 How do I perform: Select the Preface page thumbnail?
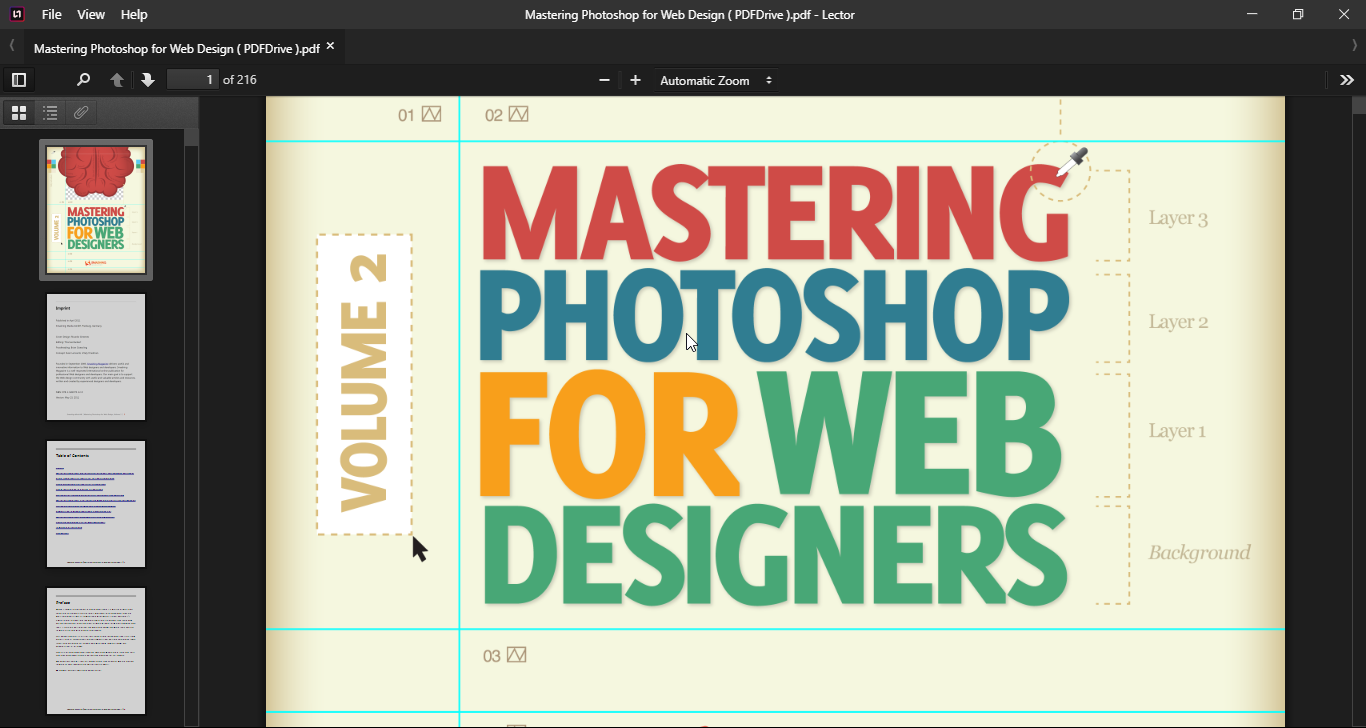[96, 651]
